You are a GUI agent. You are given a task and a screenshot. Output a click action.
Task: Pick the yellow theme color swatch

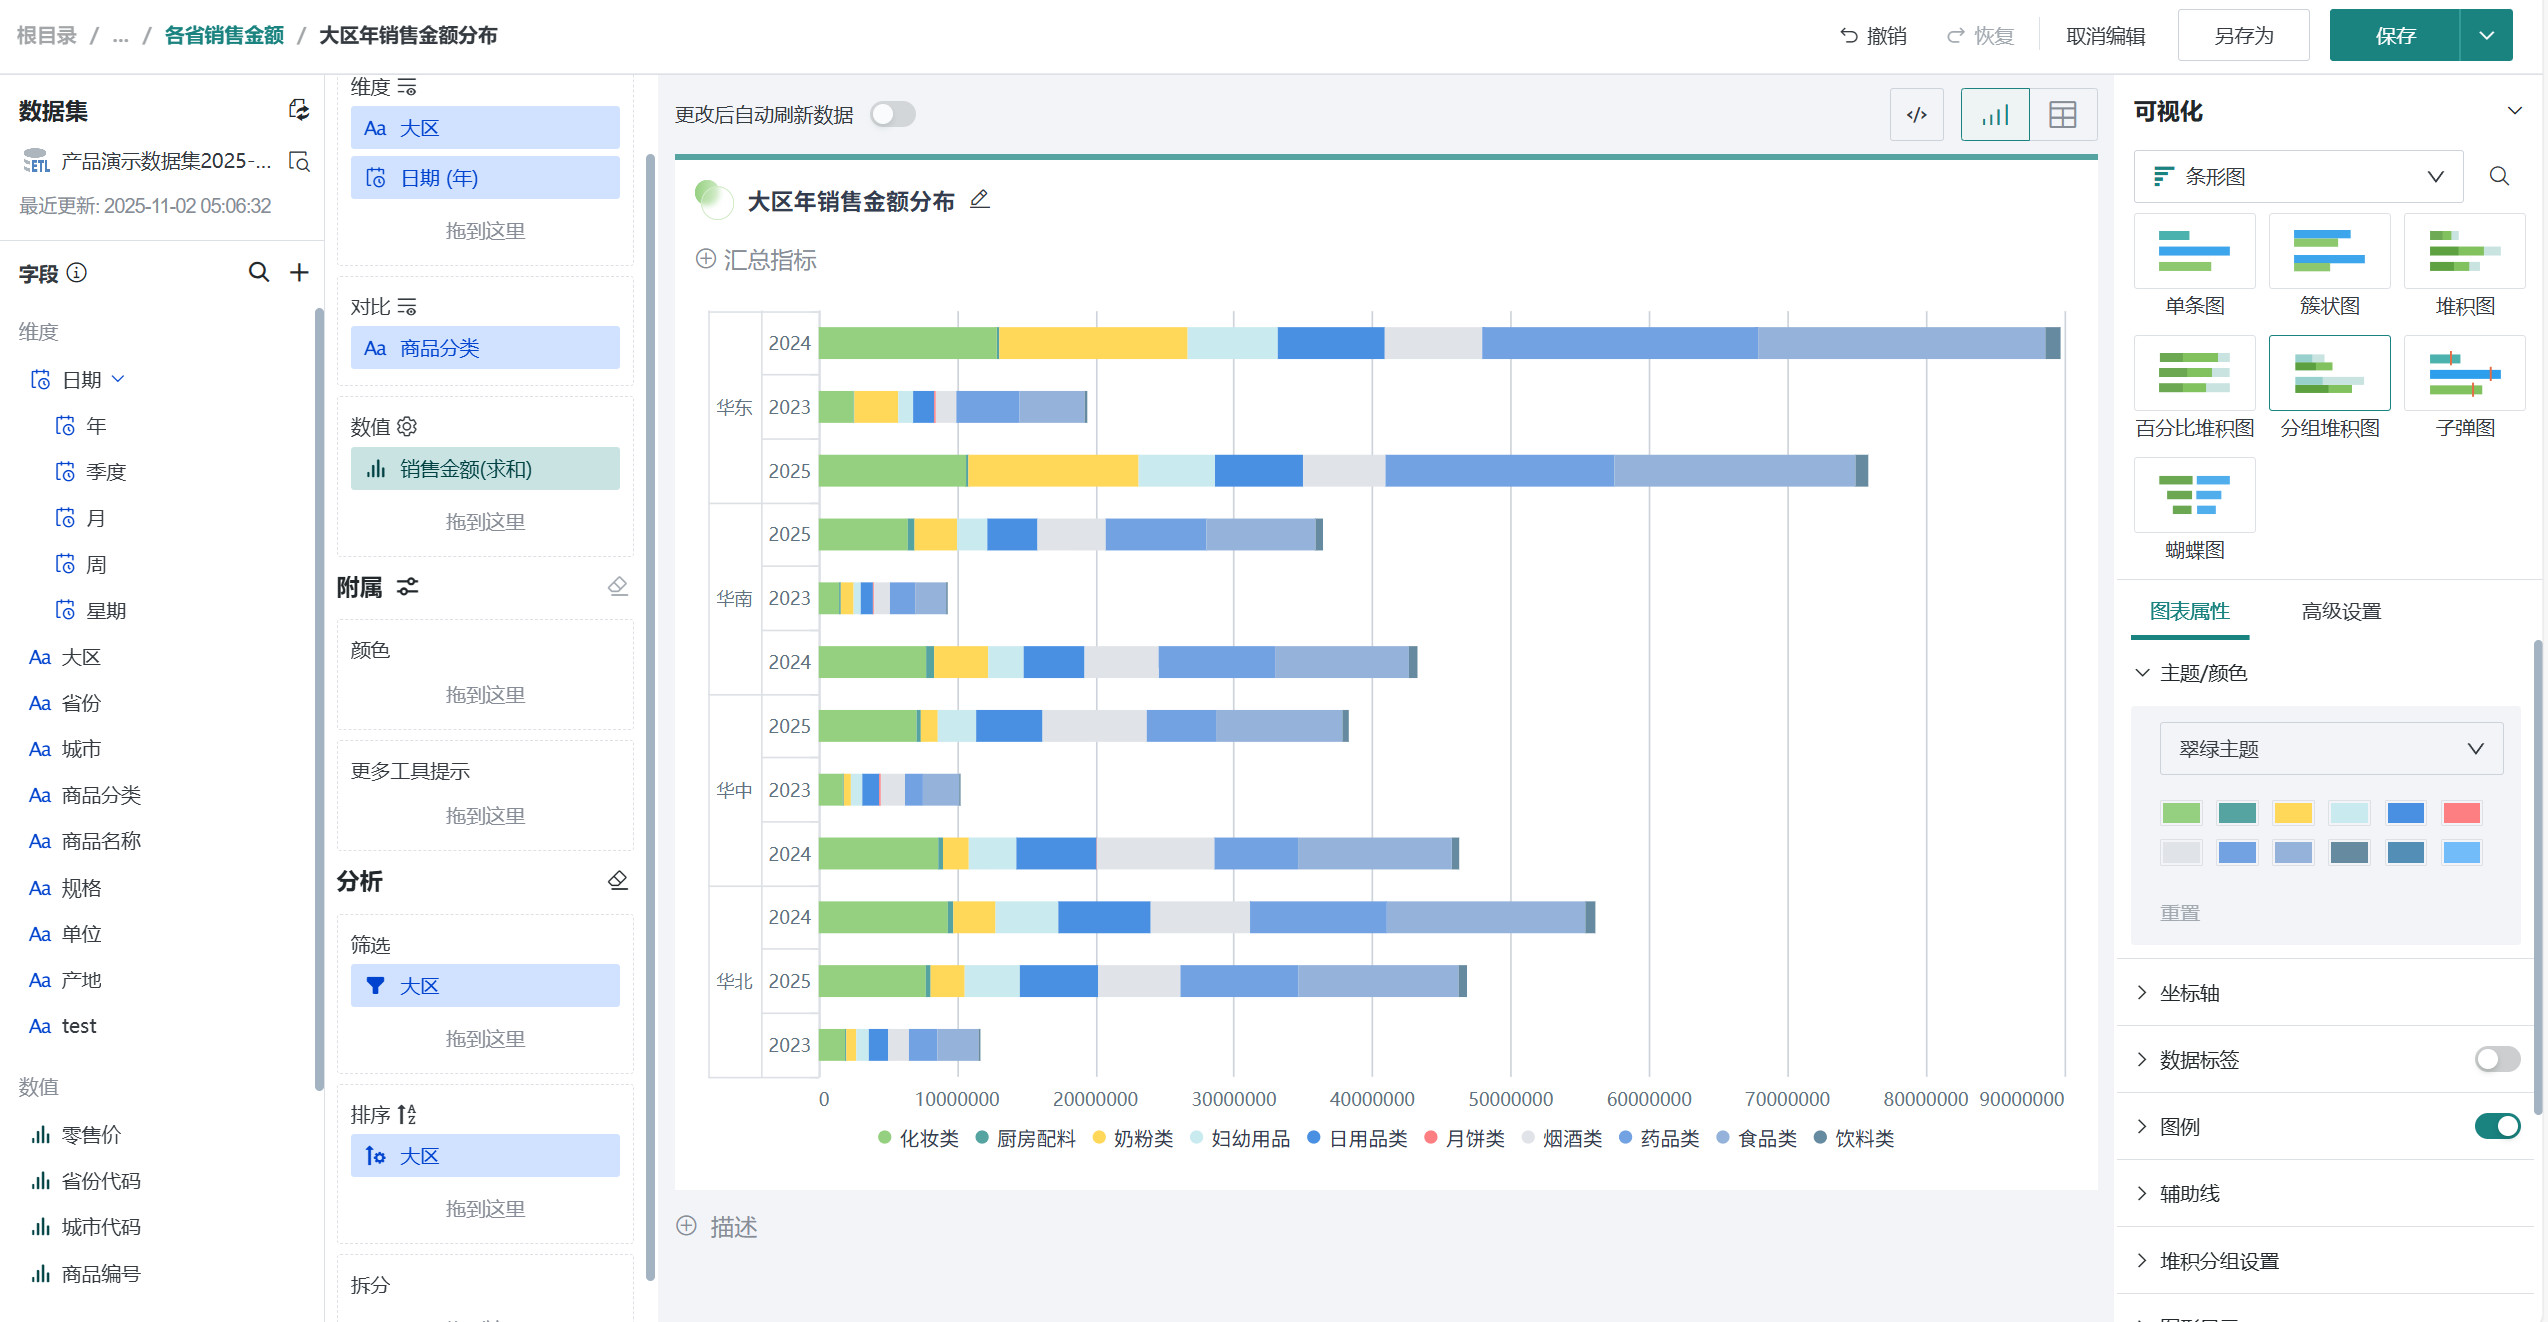[x=2292, y=812]
